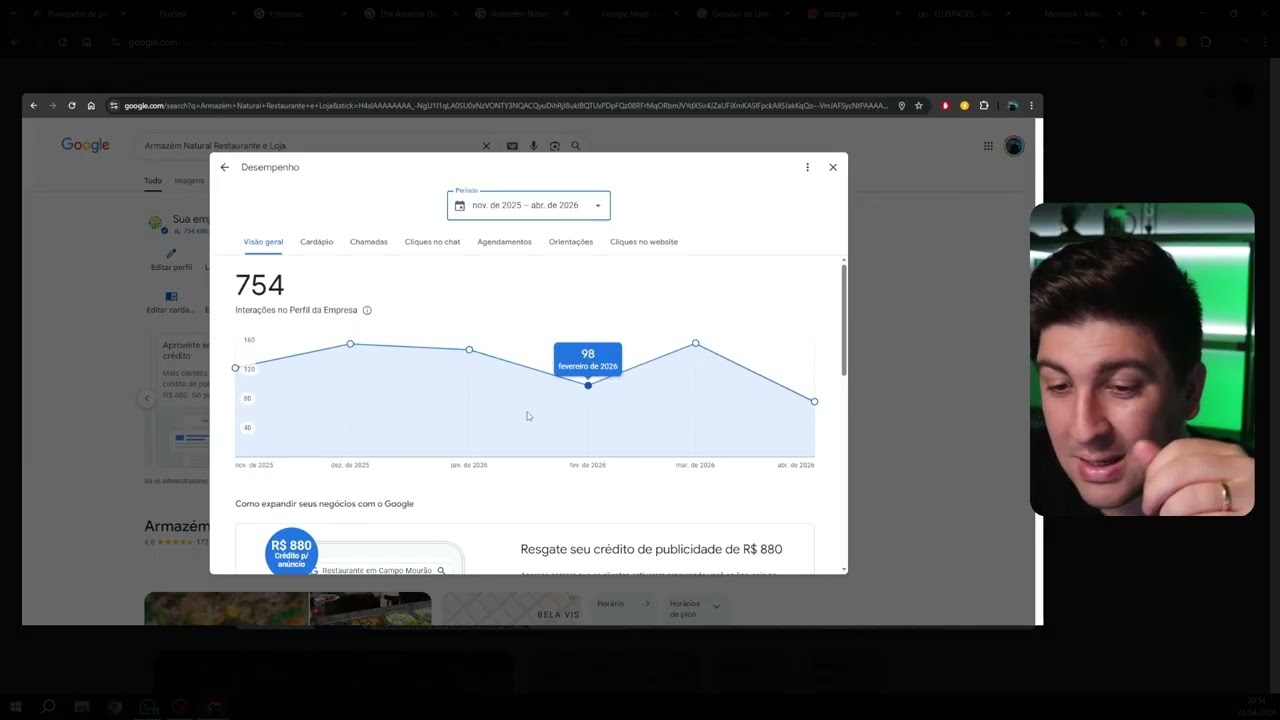Open the Chamadas tab
This screenshot has width=1280, height=720.
click(369, 242)
